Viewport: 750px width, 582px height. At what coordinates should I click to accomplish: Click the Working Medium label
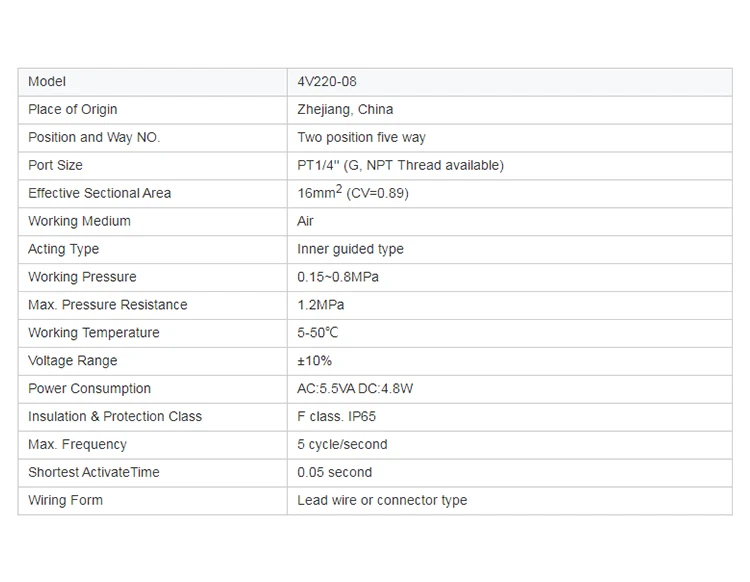[x=79, y=222]
